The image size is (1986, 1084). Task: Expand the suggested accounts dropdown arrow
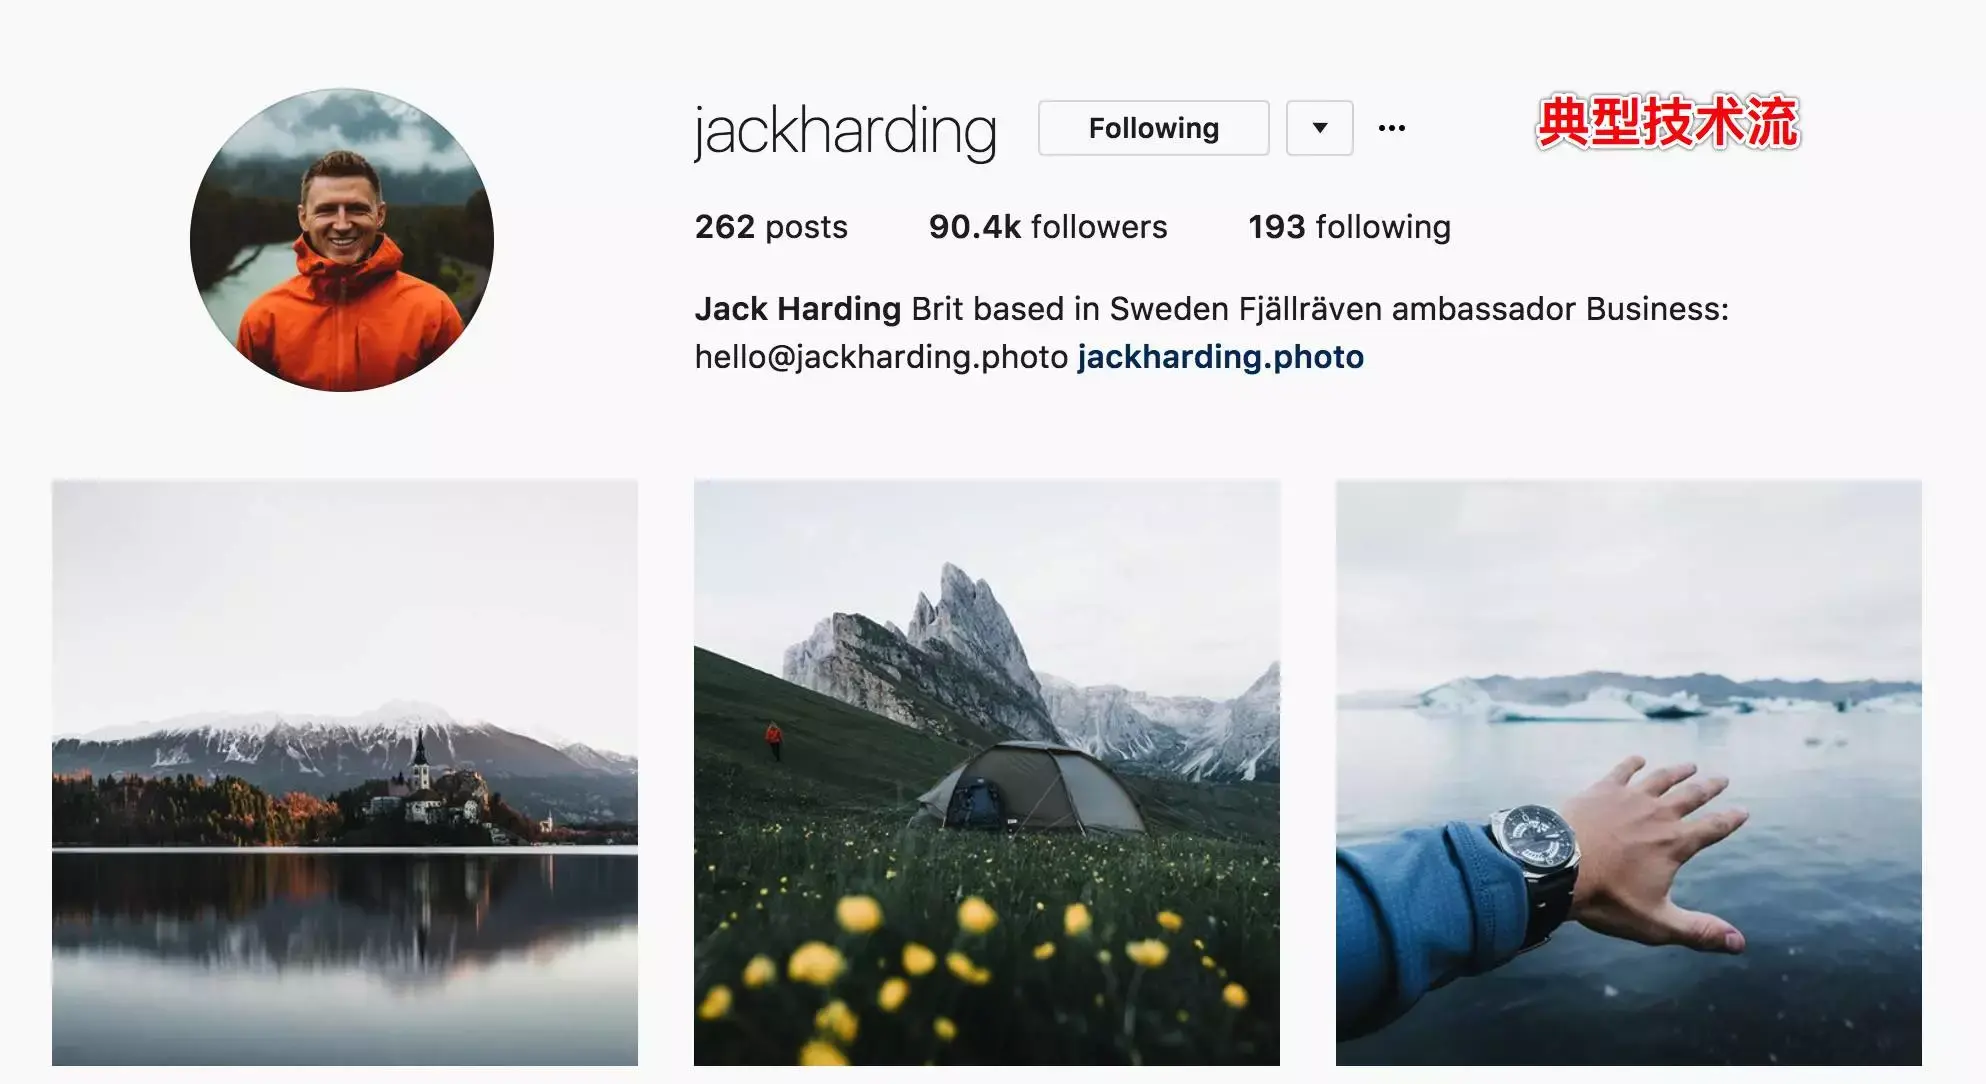1319,128
